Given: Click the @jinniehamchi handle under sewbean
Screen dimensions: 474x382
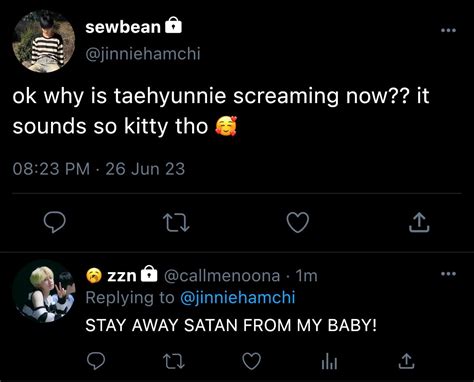Looking at the screenshot, I should tap(143, 54).
